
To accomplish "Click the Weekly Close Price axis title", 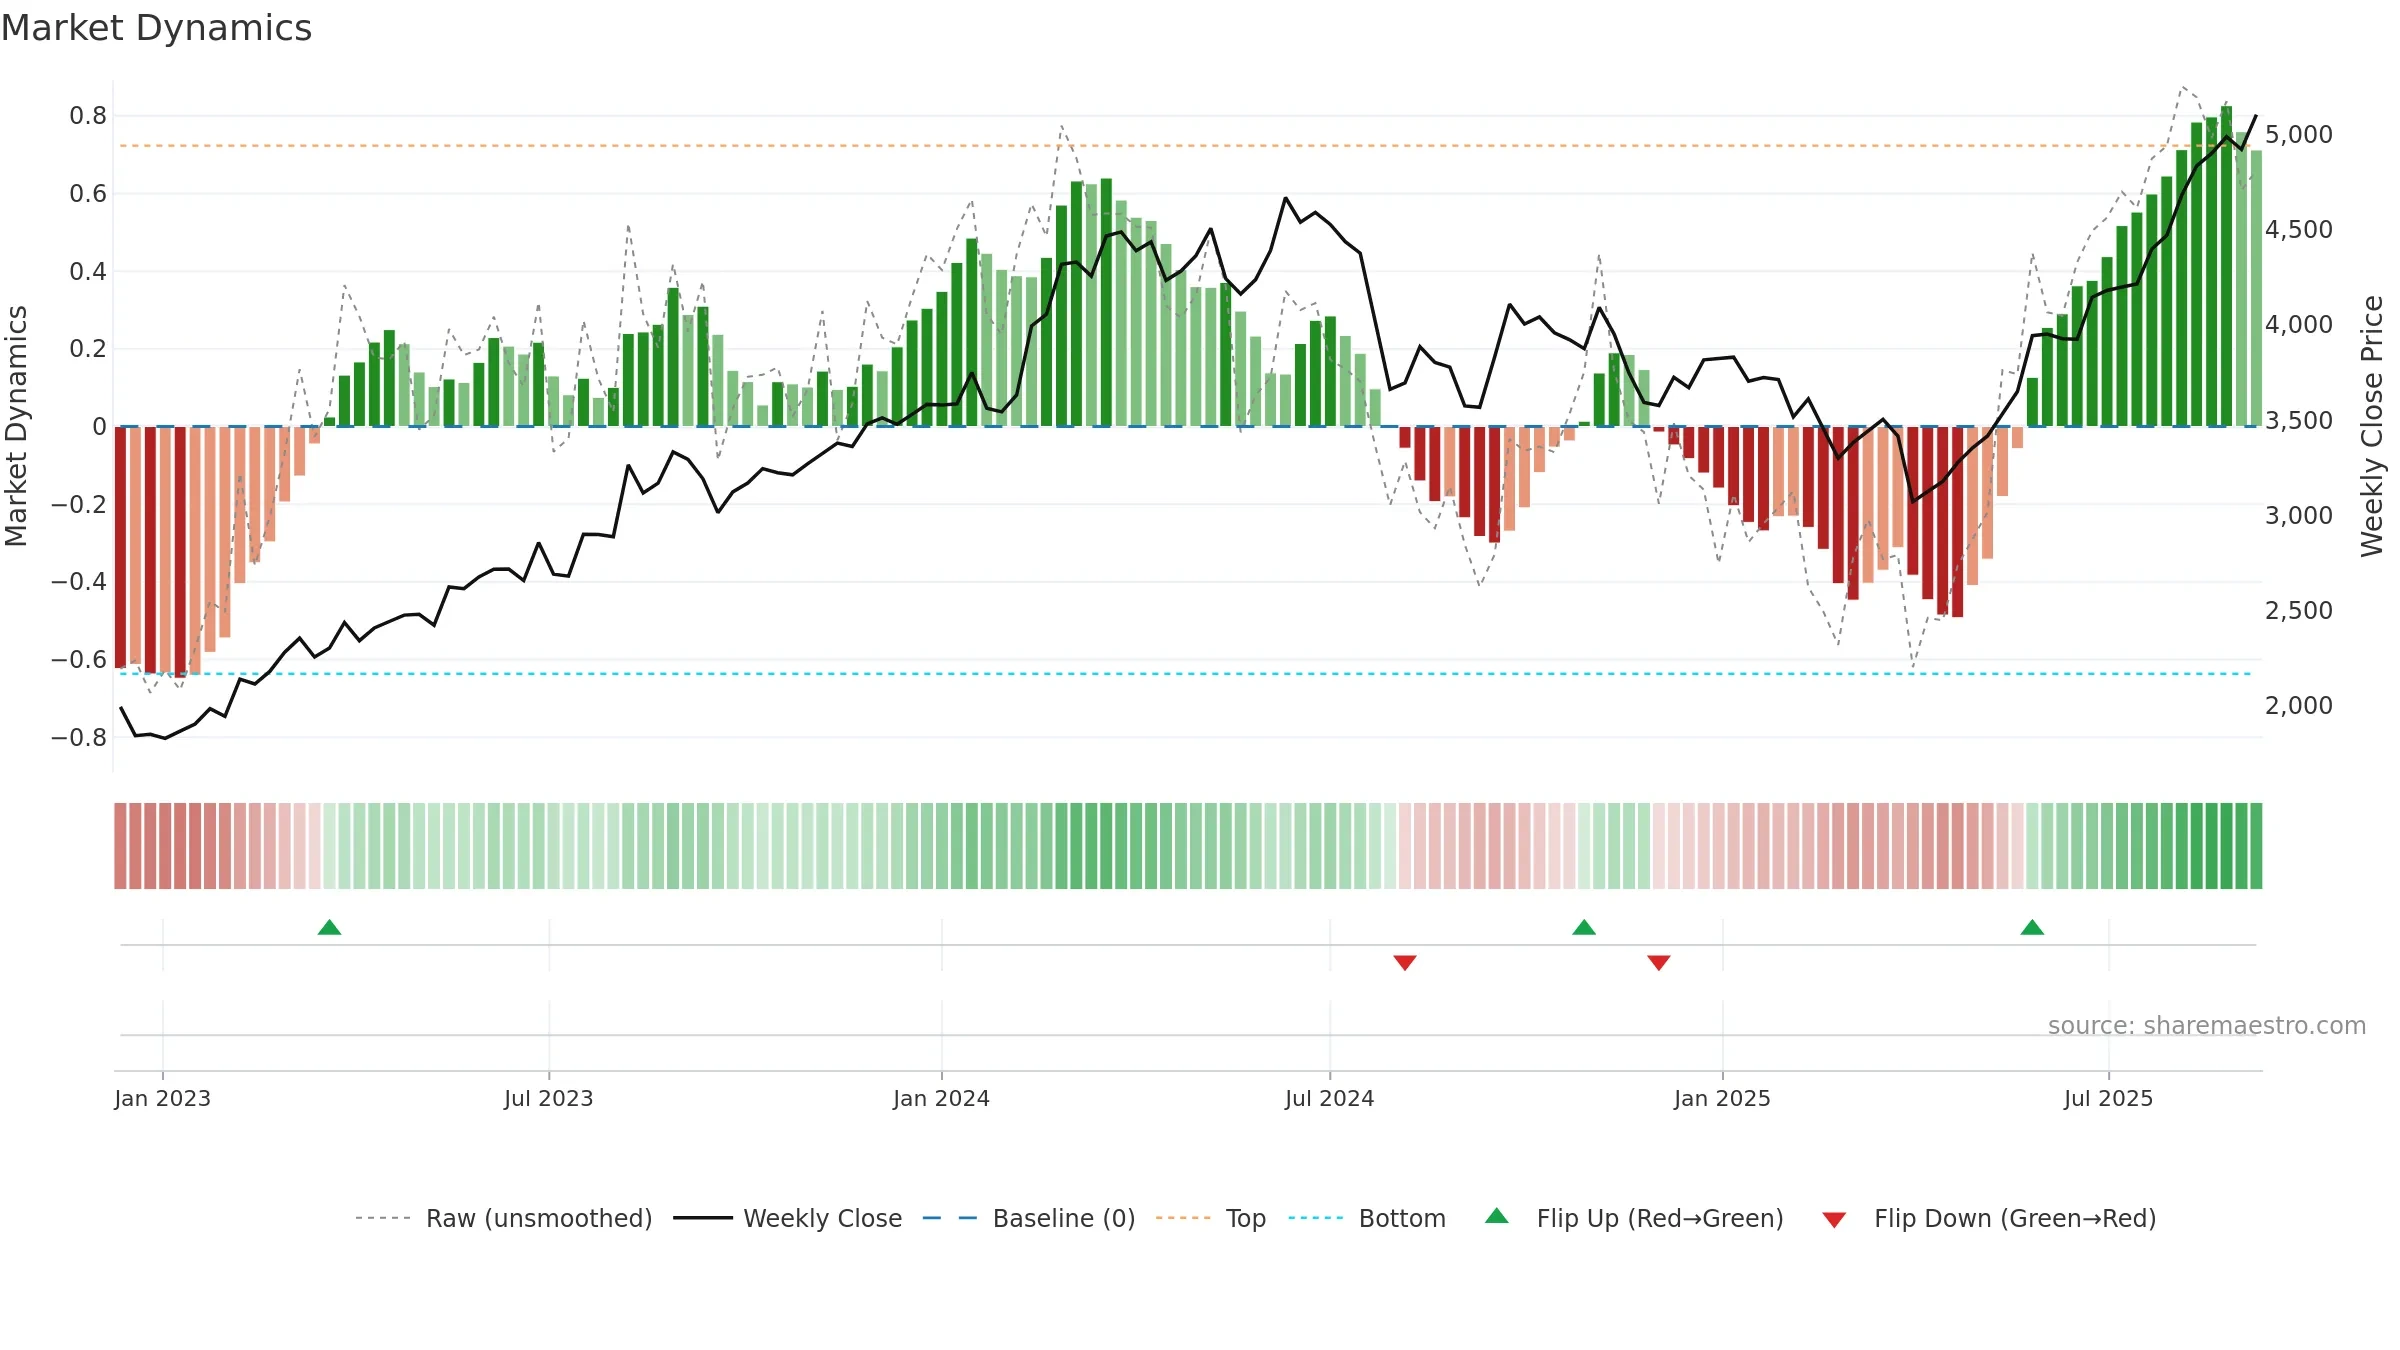I will [x=2373, y=426].
